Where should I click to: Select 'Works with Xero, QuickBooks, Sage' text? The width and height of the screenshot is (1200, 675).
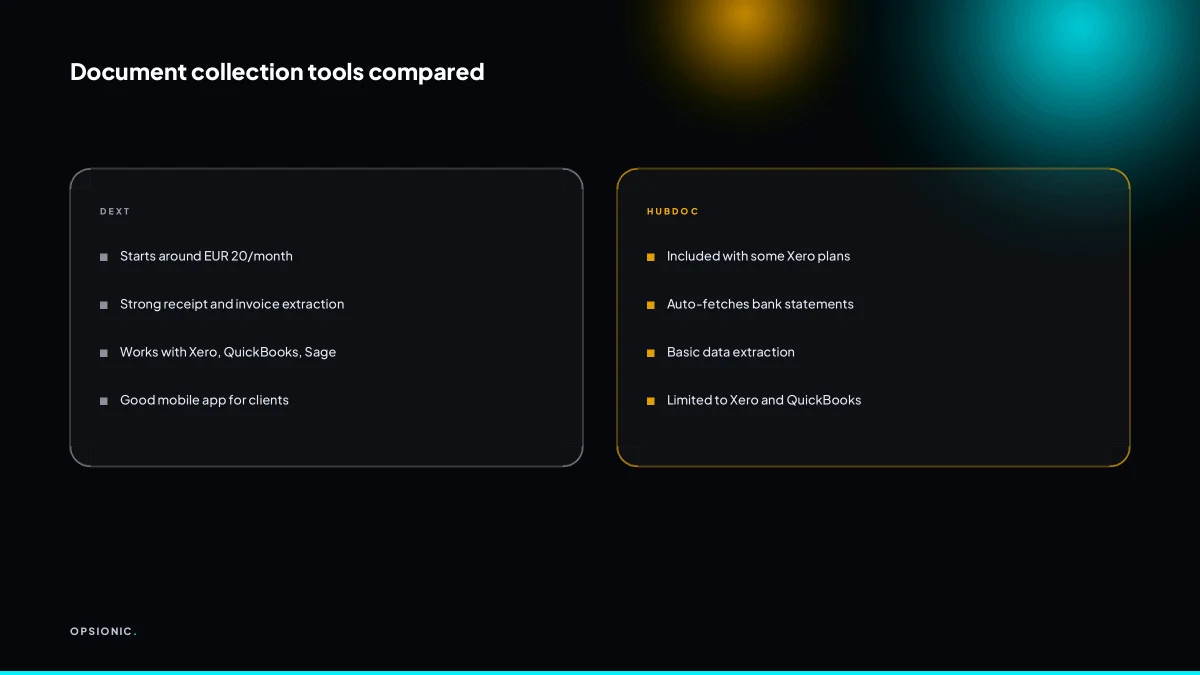pyautogui.click(x=228, y=352)
